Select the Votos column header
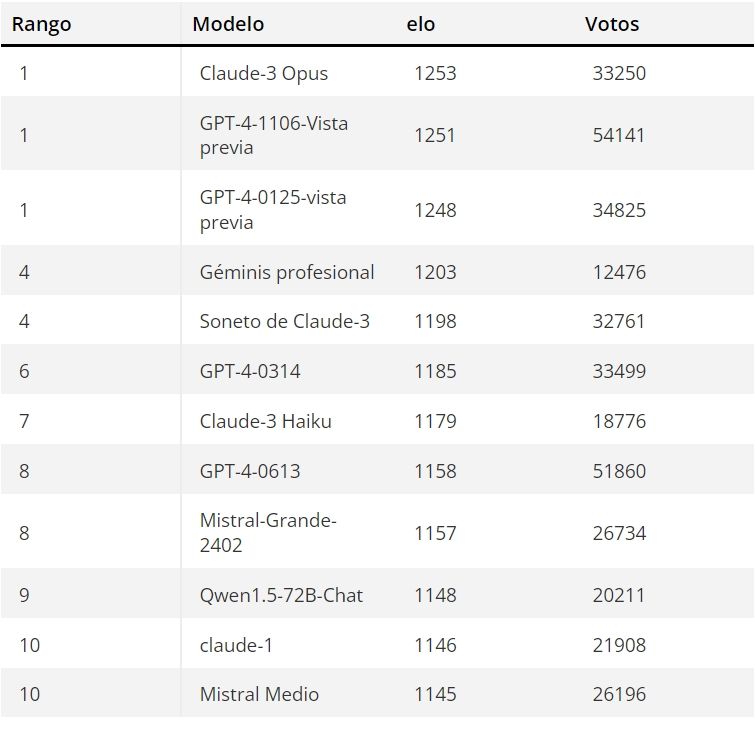Screen dimensions: 755x743 (612, 25)
